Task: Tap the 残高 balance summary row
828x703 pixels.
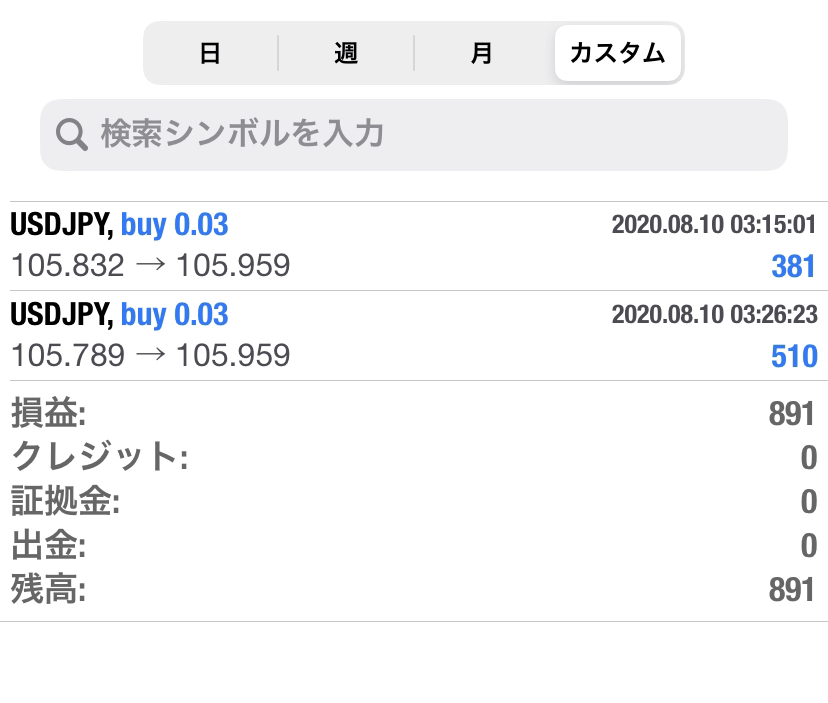Action: (x=414, y=589)
